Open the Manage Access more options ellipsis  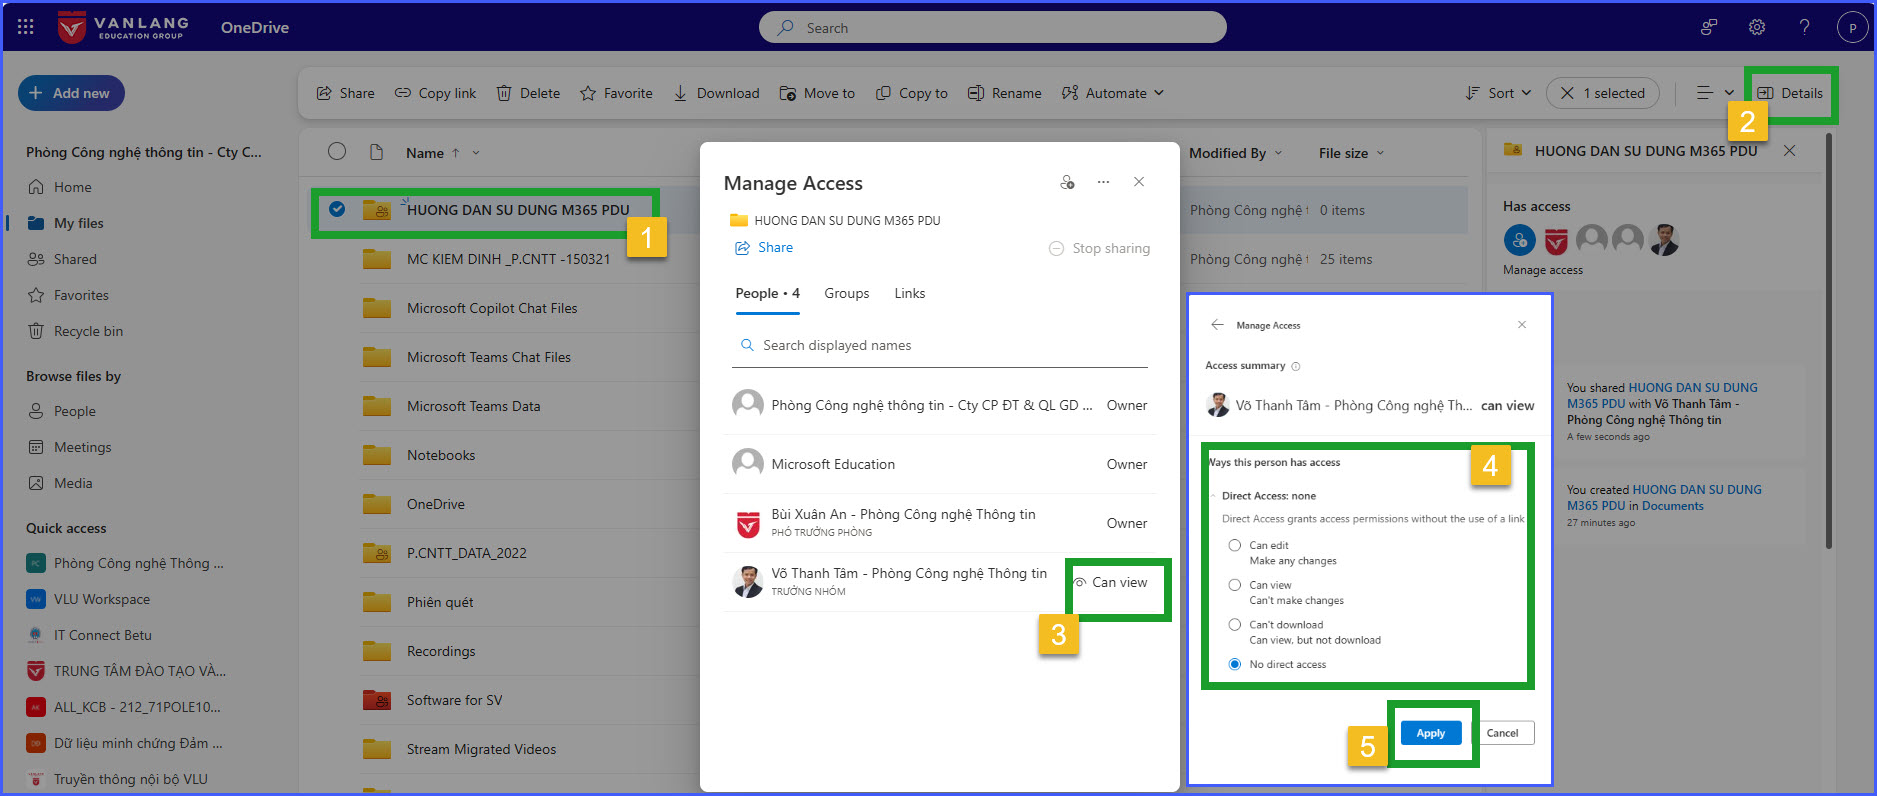click(1103, 182)
